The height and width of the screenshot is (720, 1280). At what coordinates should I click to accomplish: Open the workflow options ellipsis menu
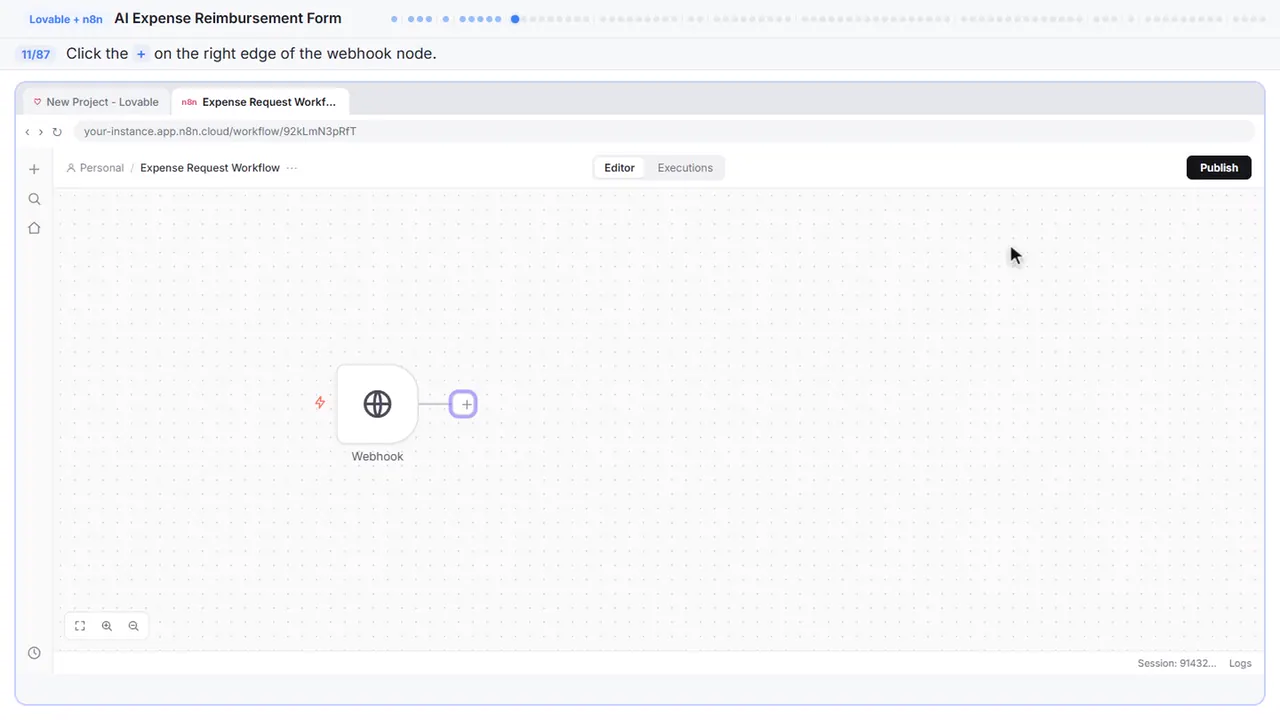pyautogui.click(x=292, y=168)
